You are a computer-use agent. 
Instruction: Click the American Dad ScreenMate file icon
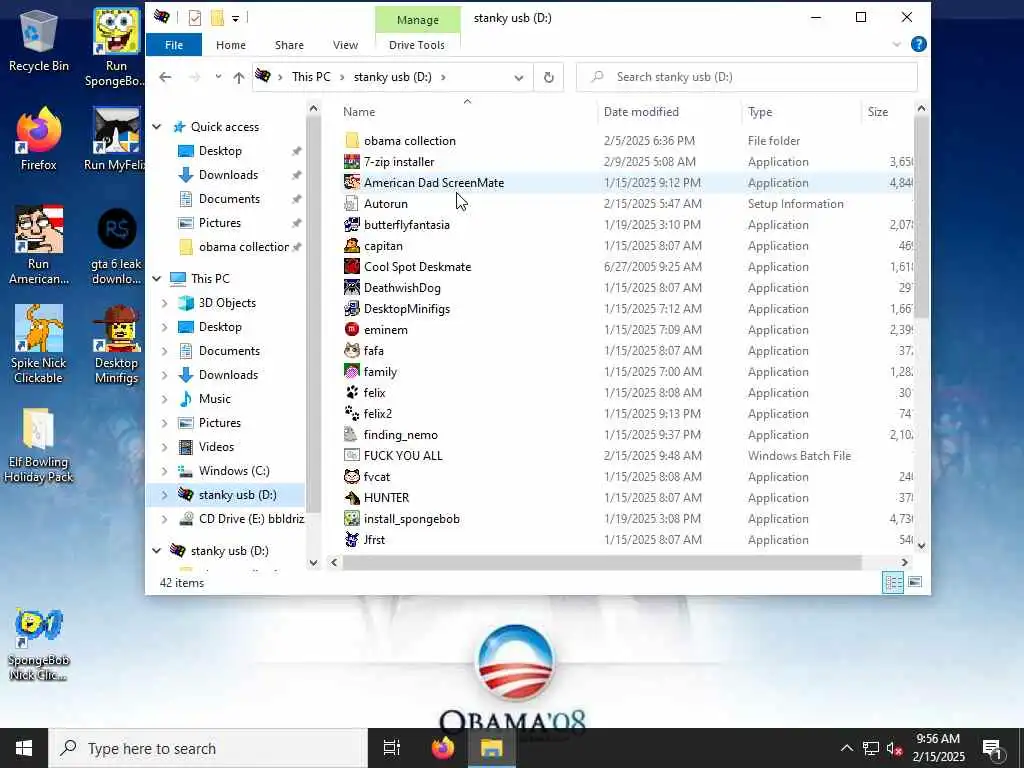(x=352, y=182)
